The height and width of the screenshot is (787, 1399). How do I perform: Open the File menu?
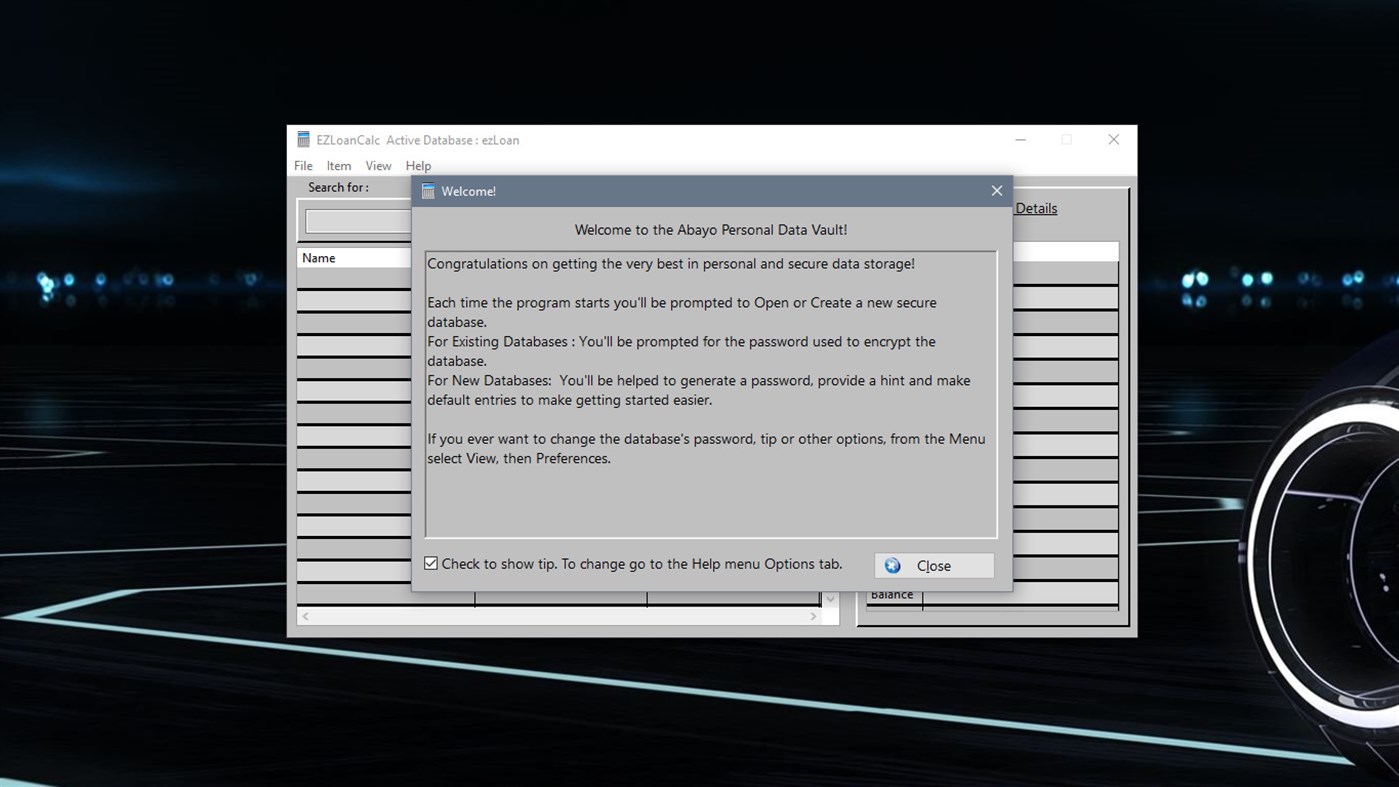point(302,166)
